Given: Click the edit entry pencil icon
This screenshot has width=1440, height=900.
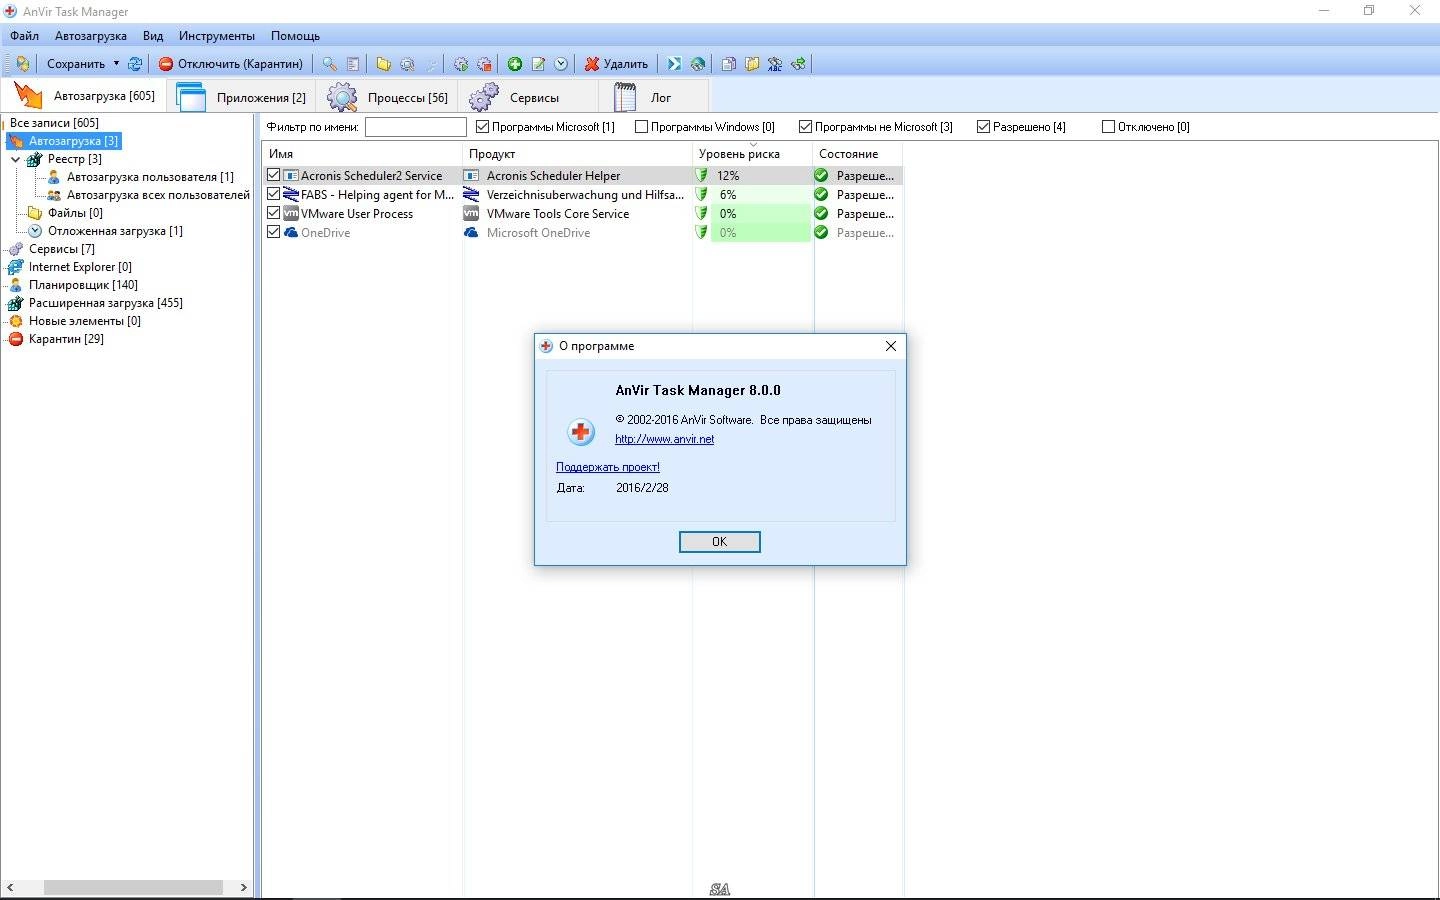Looking at the screenshot, I should [x=538, y=64].
